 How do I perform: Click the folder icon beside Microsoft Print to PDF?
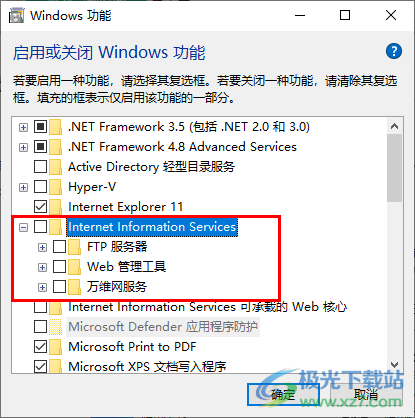coord(55,347)
